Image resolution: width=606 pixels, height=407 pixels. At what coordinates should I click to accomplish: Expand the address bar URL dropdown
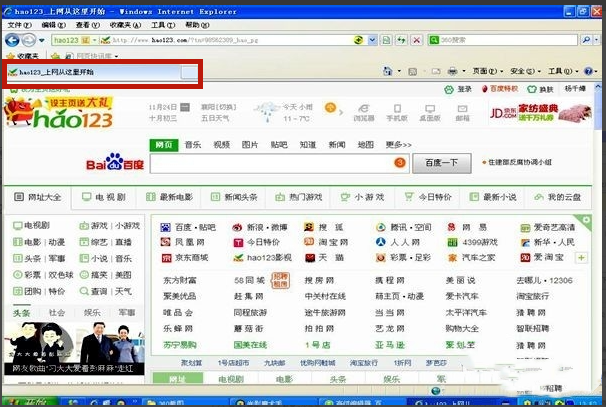[372, 40]
